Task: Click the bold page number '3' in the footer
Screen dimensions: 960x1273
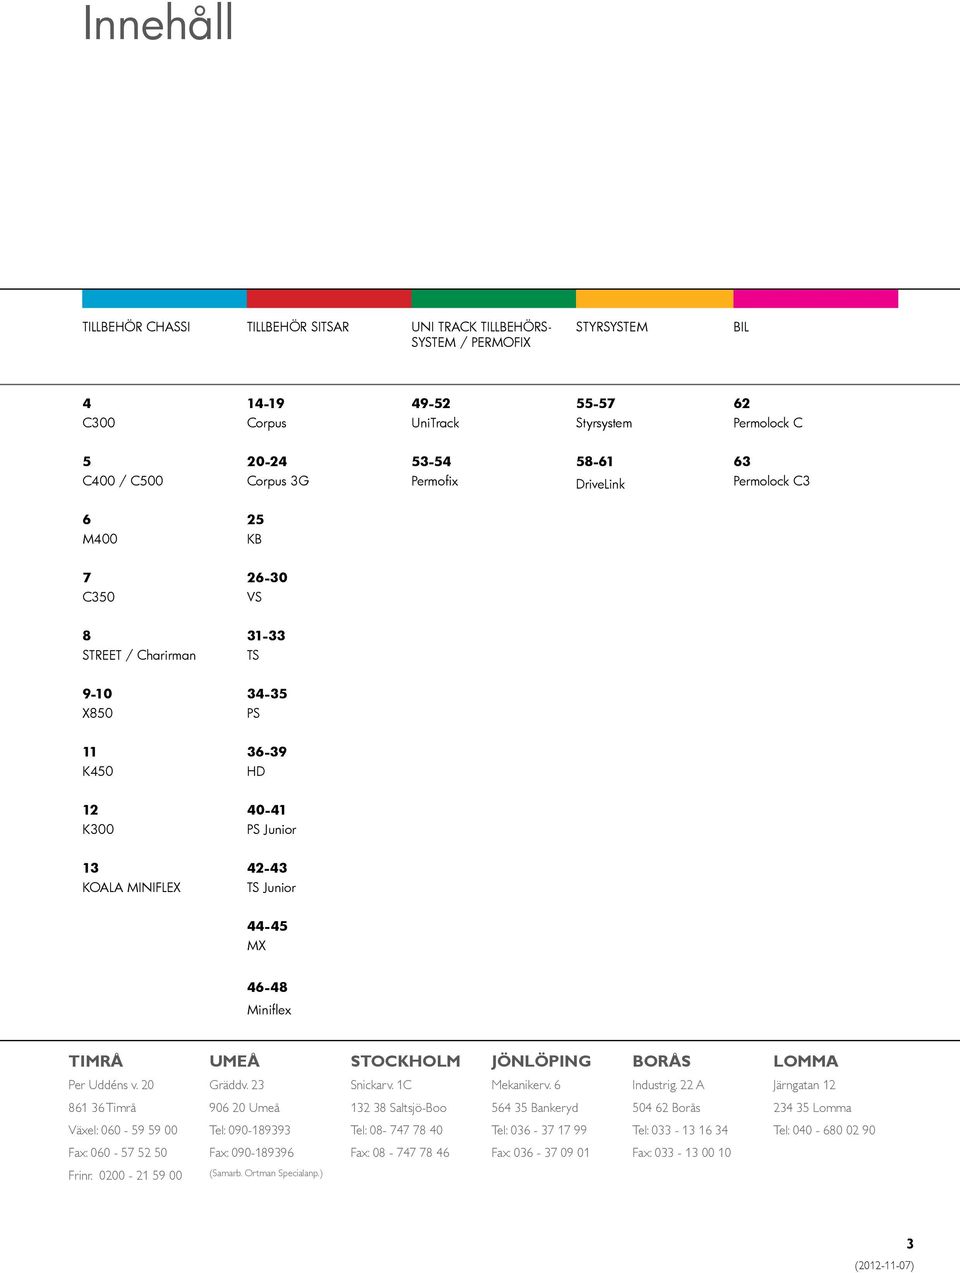Action: click(x=910, y=1244)
